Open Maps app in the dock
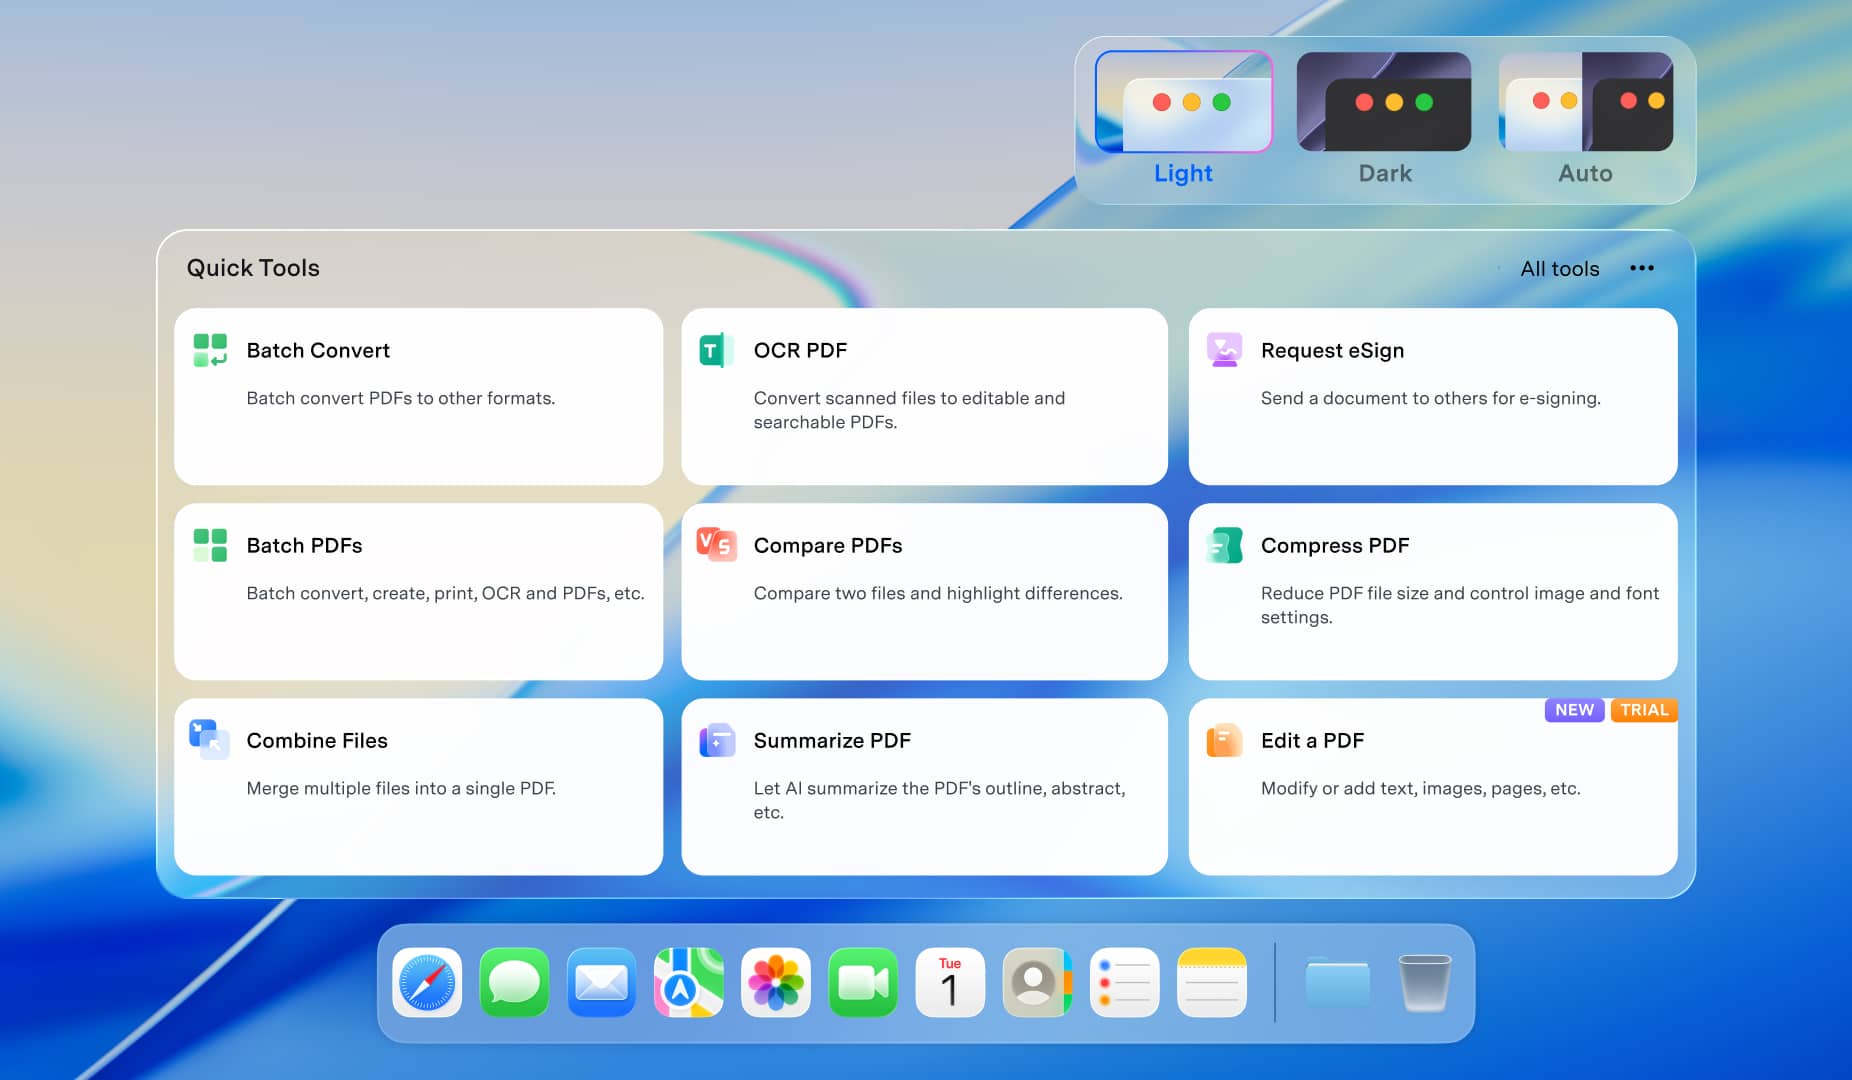The height and width of the screenshot is (1080, 1852). pos(689,983)
